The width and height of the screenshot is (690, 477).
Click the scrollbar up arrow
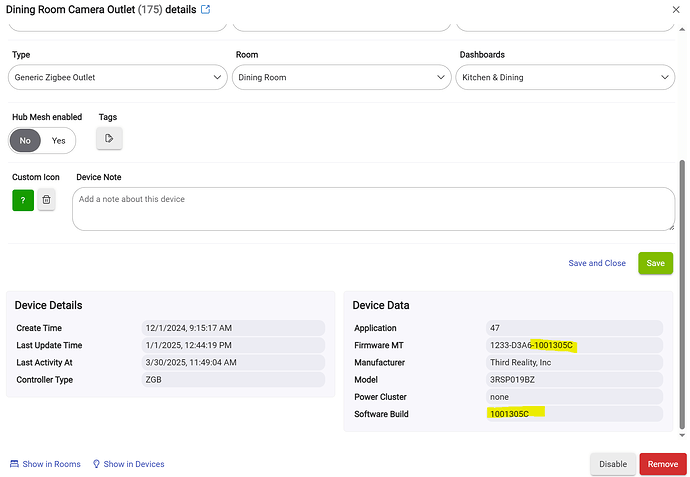[x=682, y=29]
